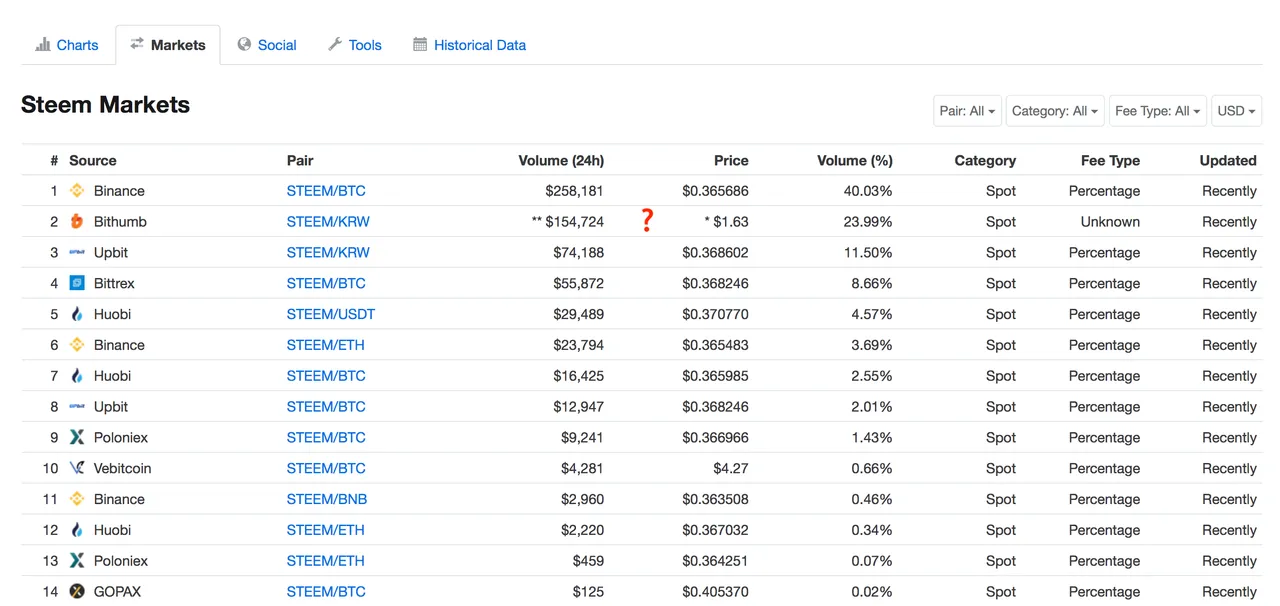Image resolution: width=1280 pixels, height=606 pixels.
Task: Click the Binance logo in row 6
Action: point(77,345)
